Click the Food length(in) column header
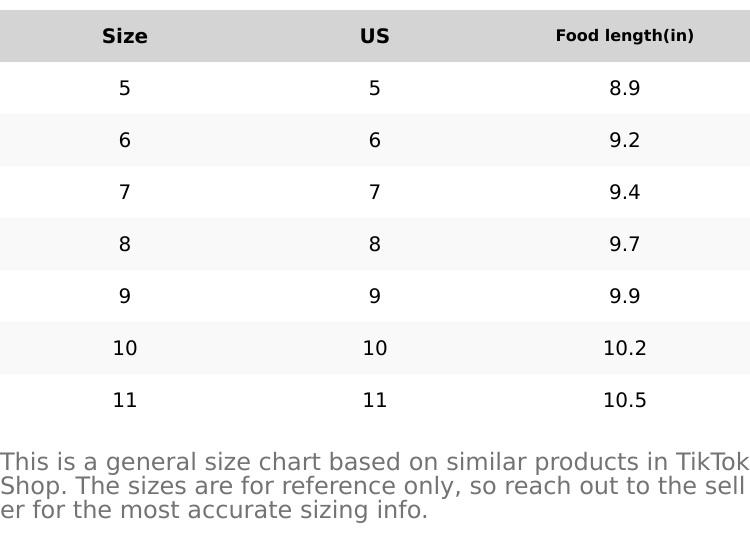This screenshot has width=750, height=546. point(624,36)
